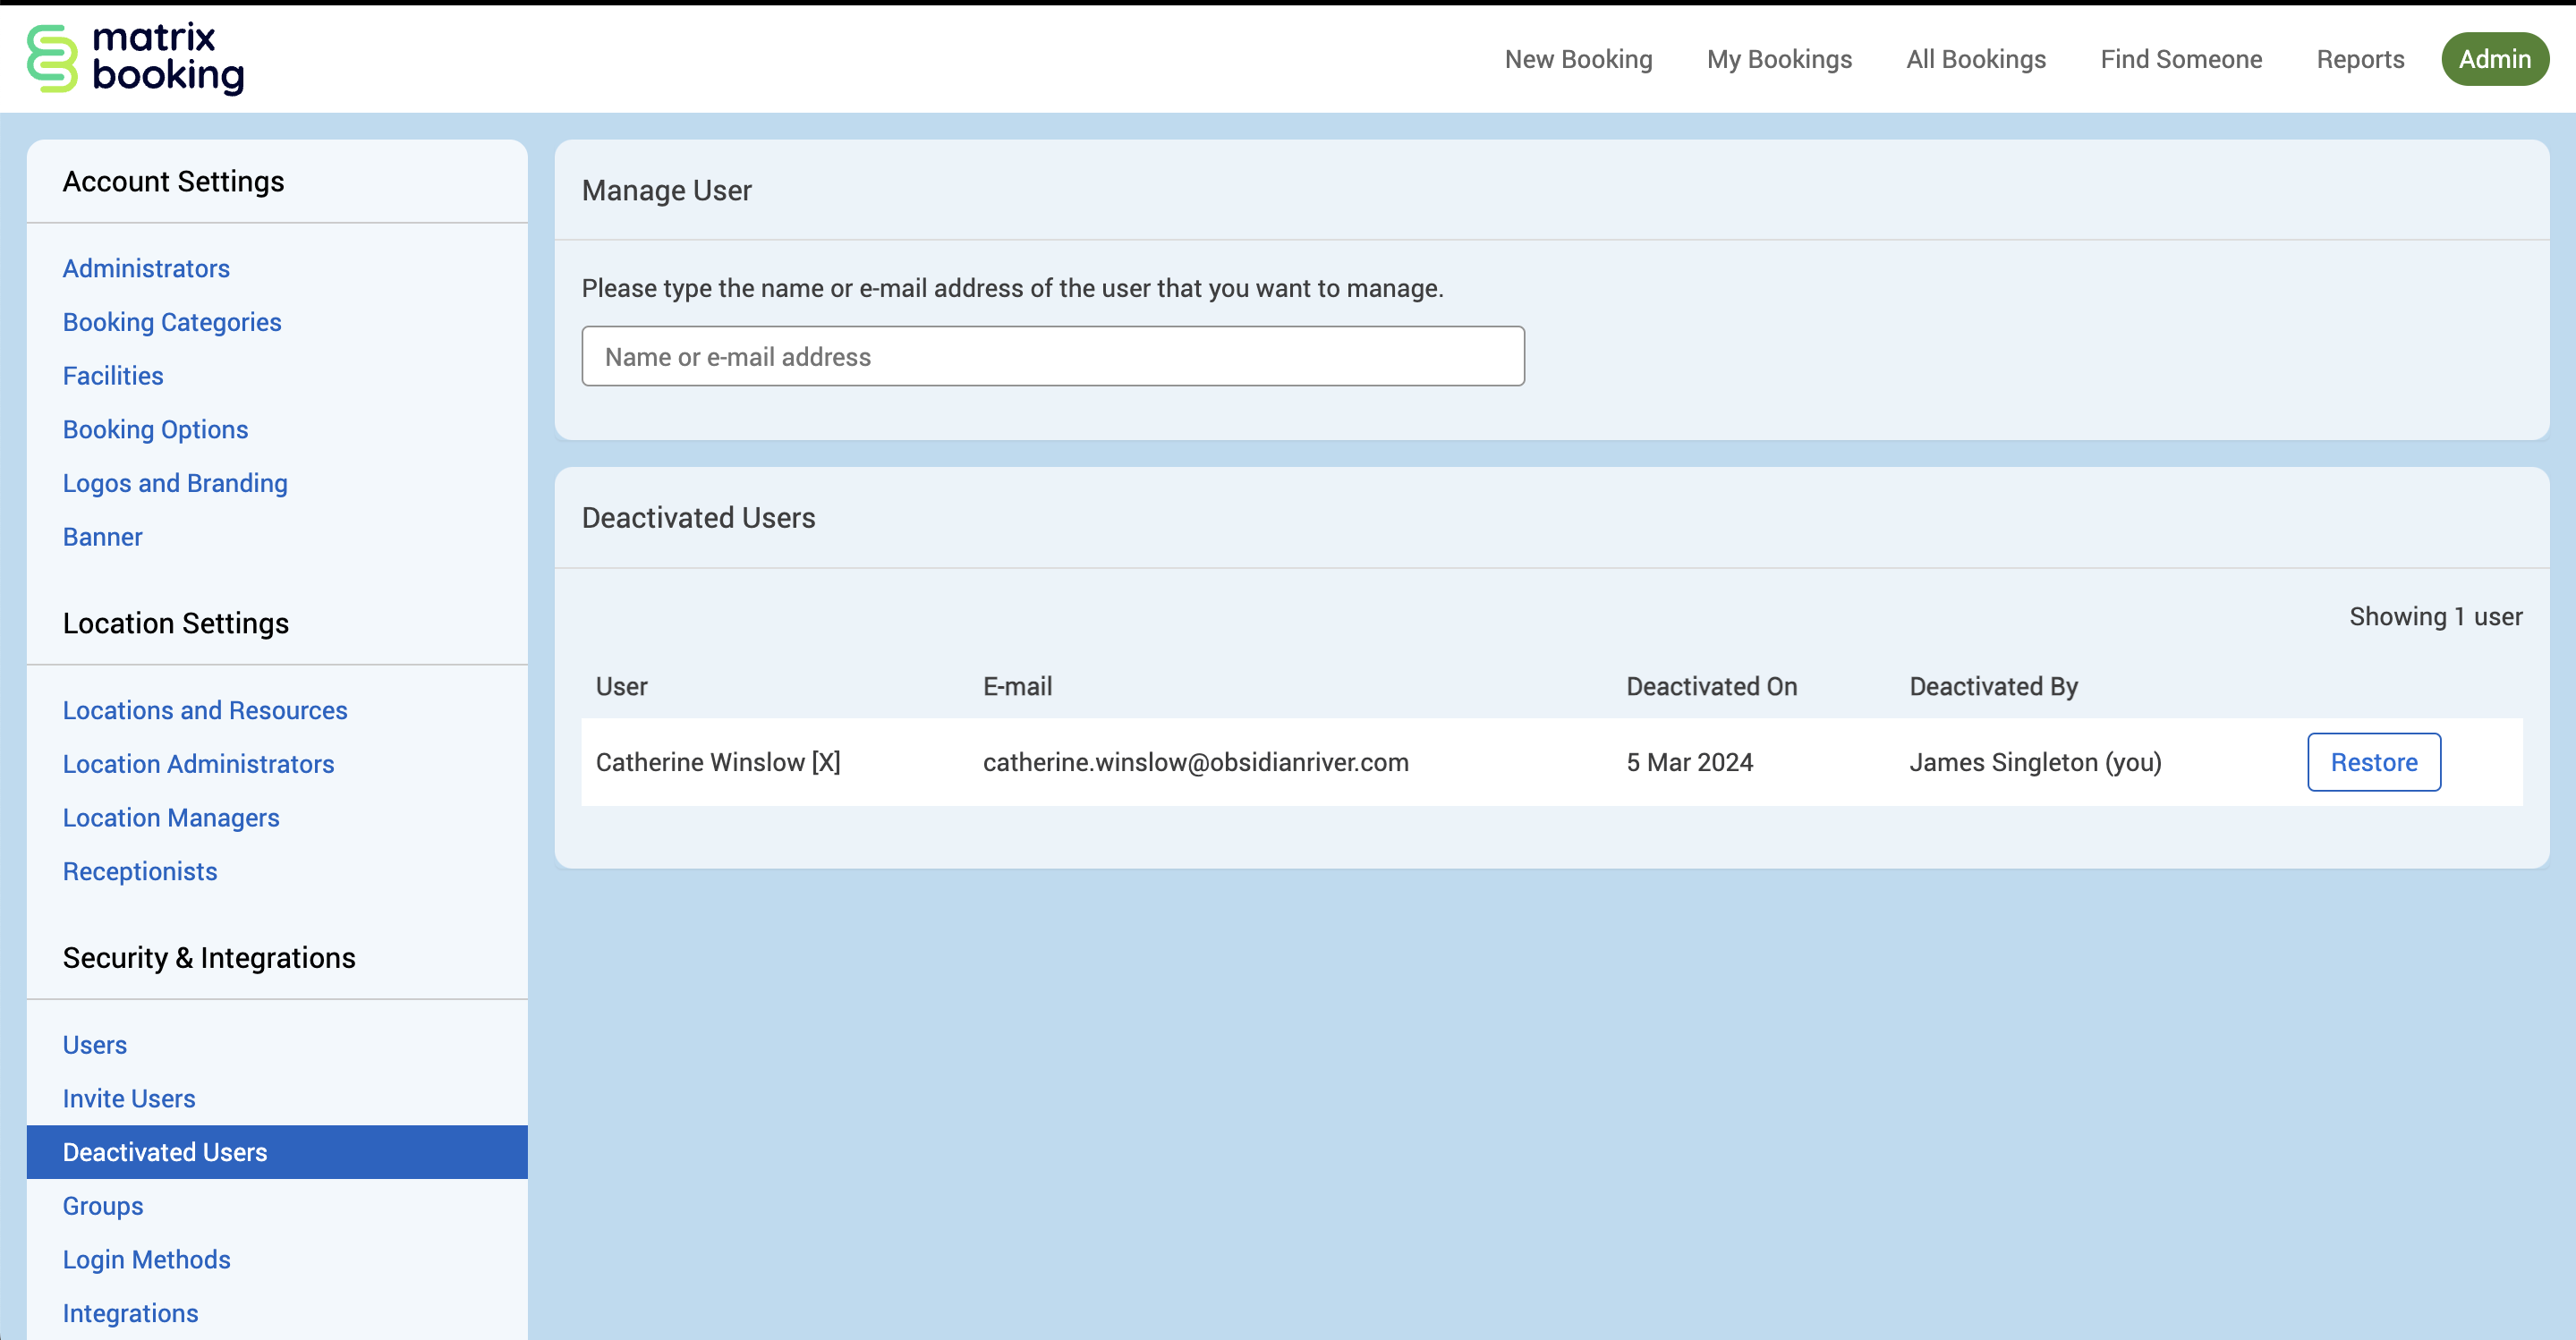Image resolution: width=2576 pixels, height=1340 pixels.
Task: Click the Matrix Booking logo
Action: point(135,59)
